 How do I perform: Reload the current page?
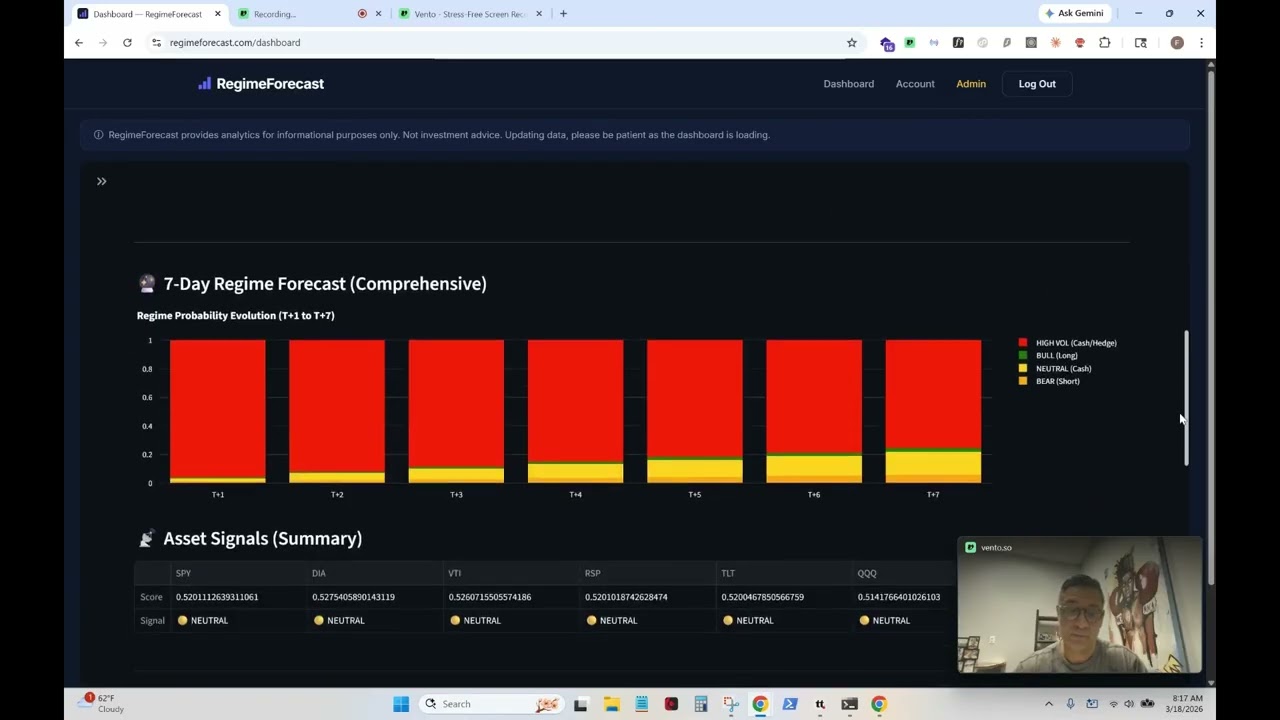pyautogui.click(x=127, y=42)
